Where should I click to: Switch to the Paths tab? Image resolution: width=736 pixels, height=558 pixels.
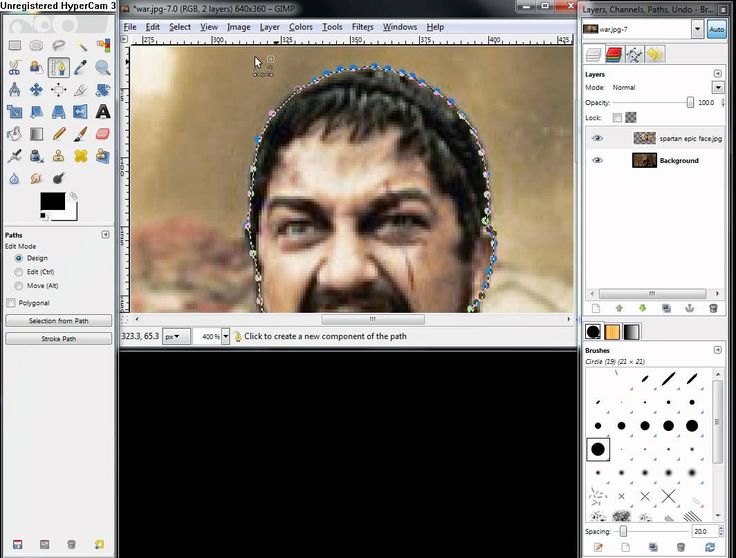click(x=634, y=54)
